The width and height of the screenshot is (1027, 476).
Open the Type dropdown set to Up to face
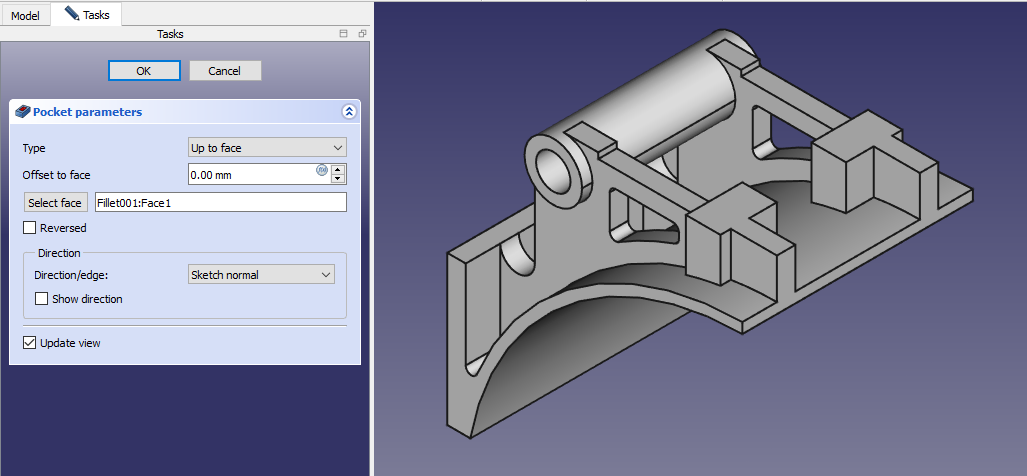pyautogui.click(x=267, y=148)
